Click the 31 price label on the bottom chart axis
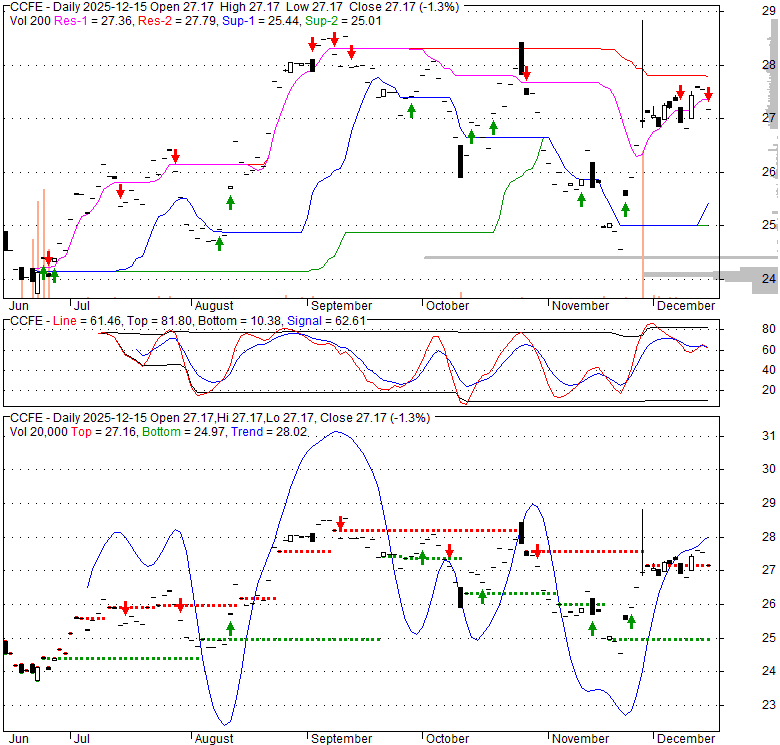The image size is (780, 745). [x=769, y=436]
